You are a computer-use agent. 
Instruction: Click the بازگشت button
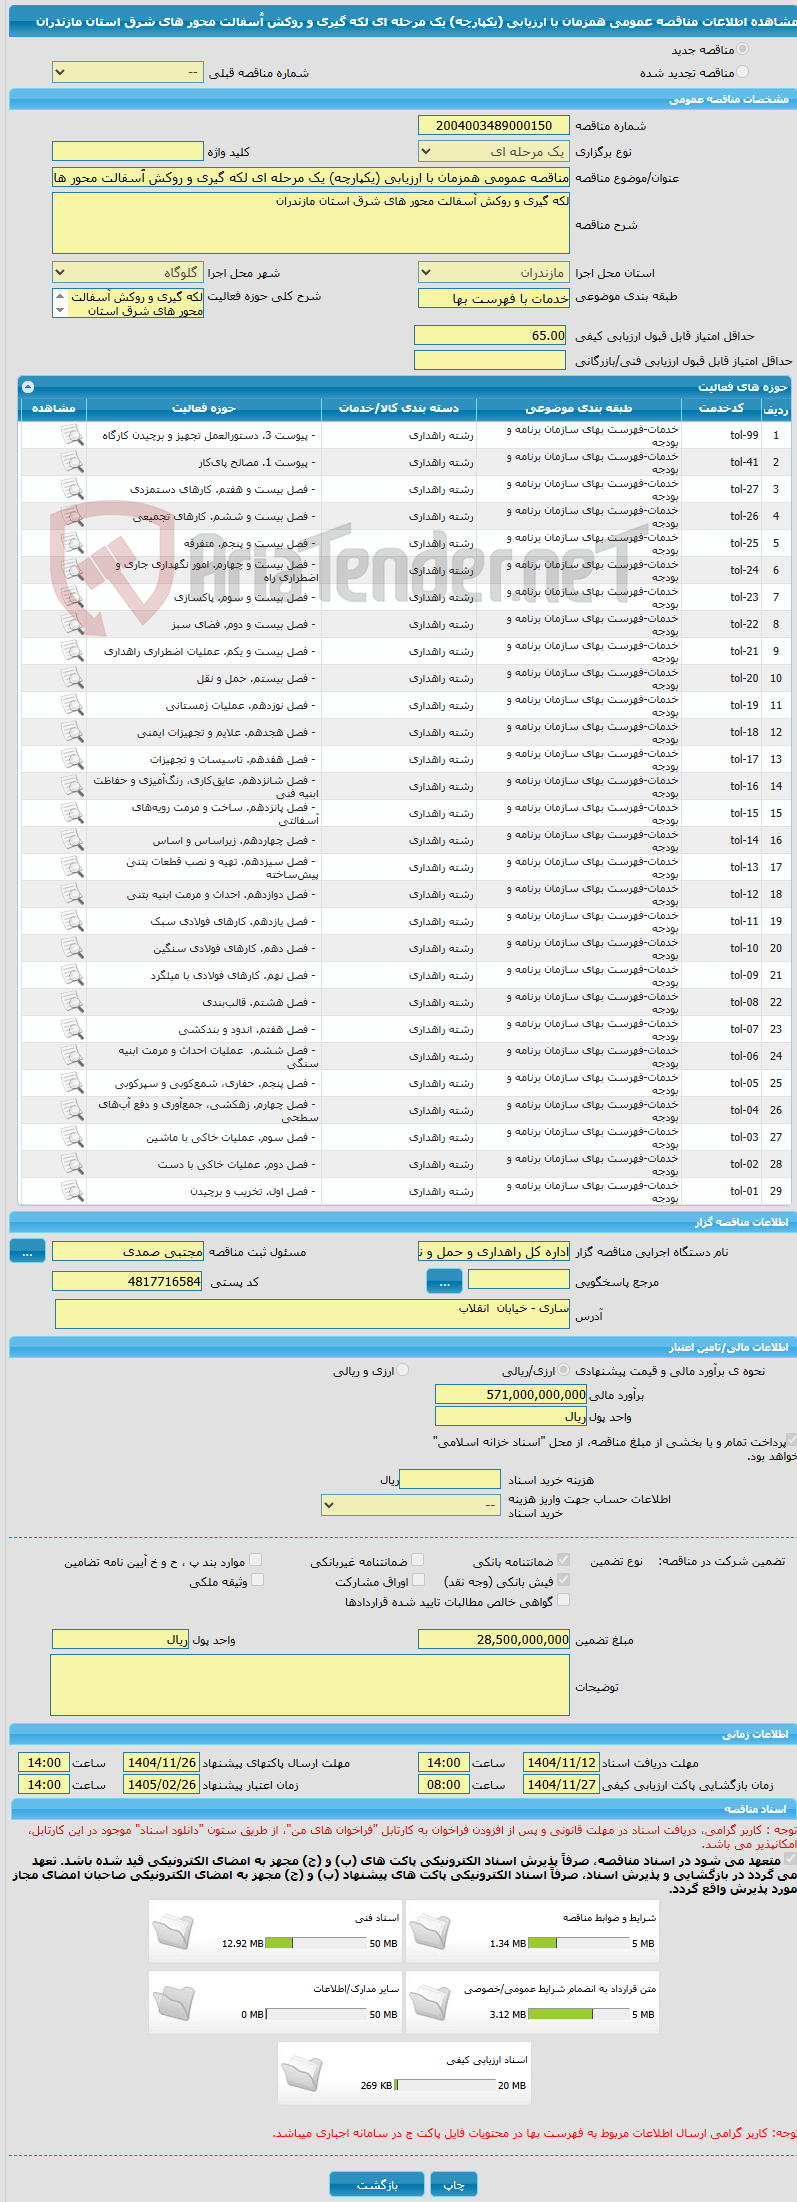point(377,2184)
